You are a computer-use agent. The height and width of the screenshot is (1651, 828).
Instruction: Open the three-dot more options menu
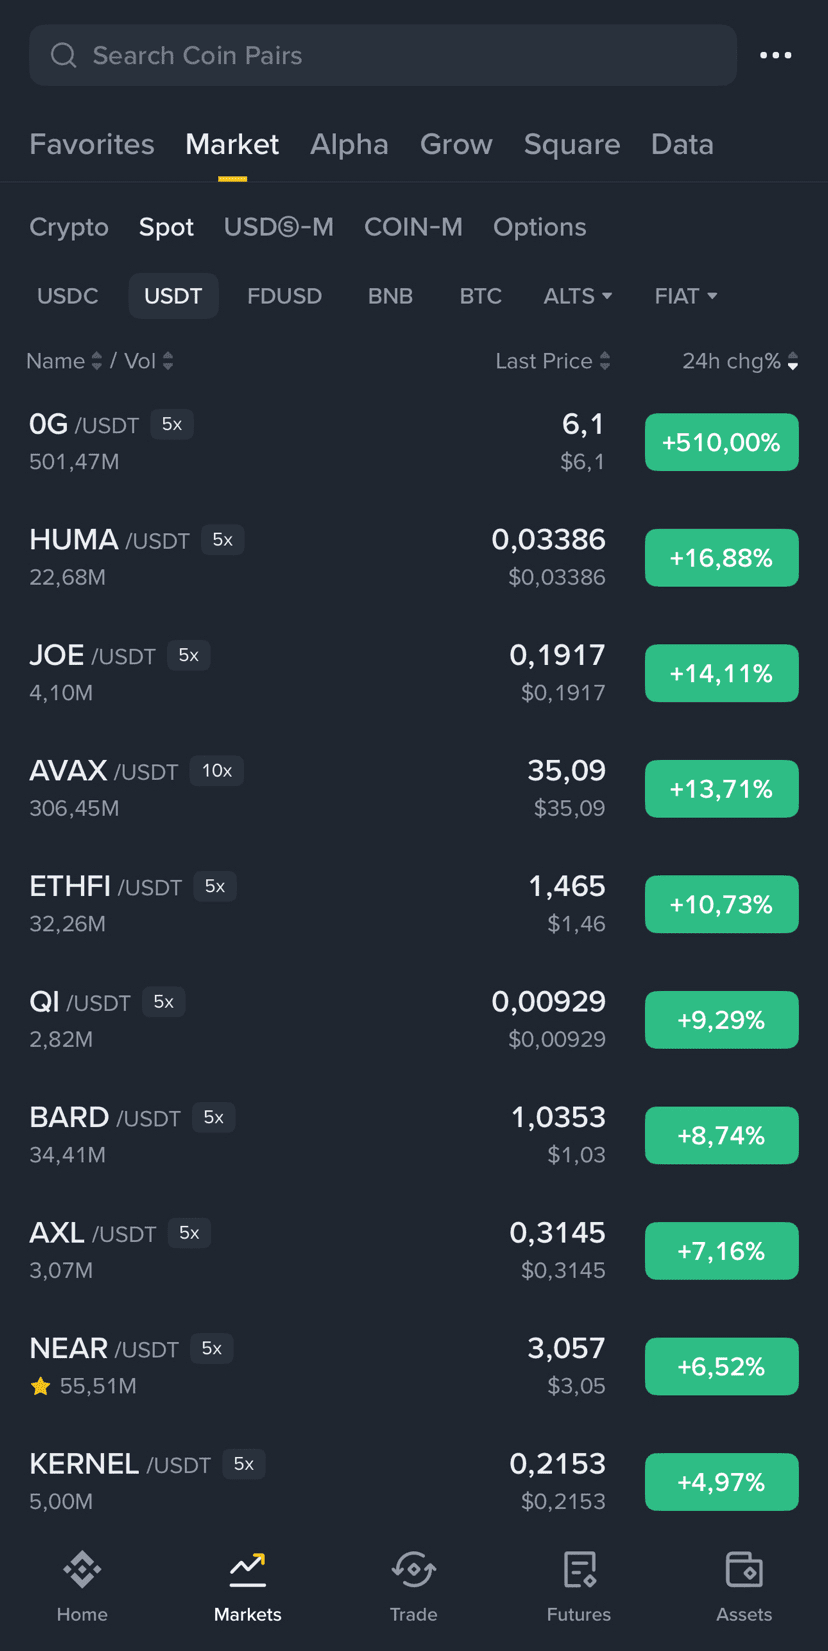[775, 56]
